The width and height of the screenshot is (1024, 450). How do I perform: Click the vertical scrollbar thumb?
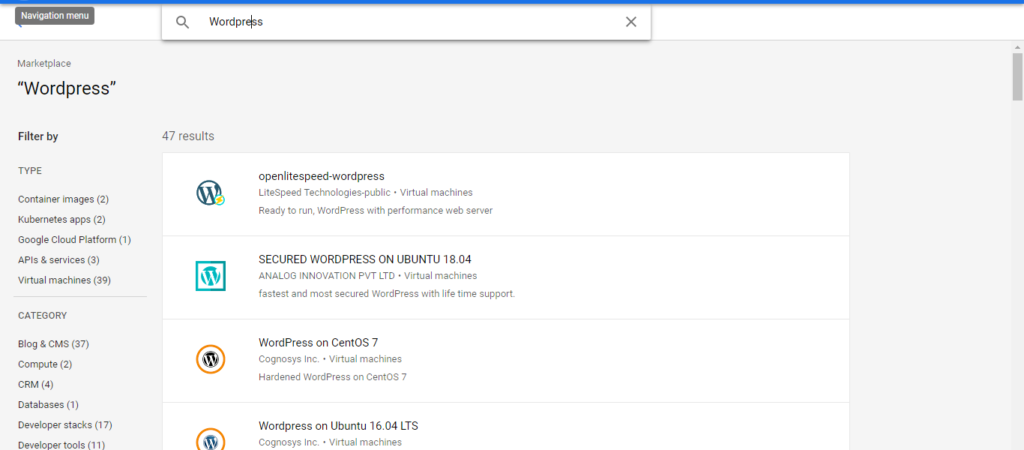coord(1017,77)
